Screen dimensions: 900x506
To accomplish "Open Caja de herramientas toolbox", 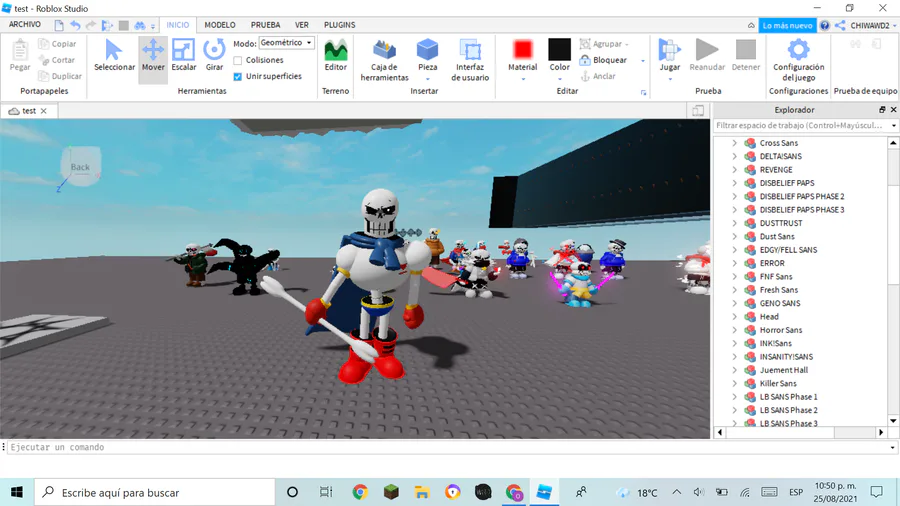I will click(x=385, y=60).
